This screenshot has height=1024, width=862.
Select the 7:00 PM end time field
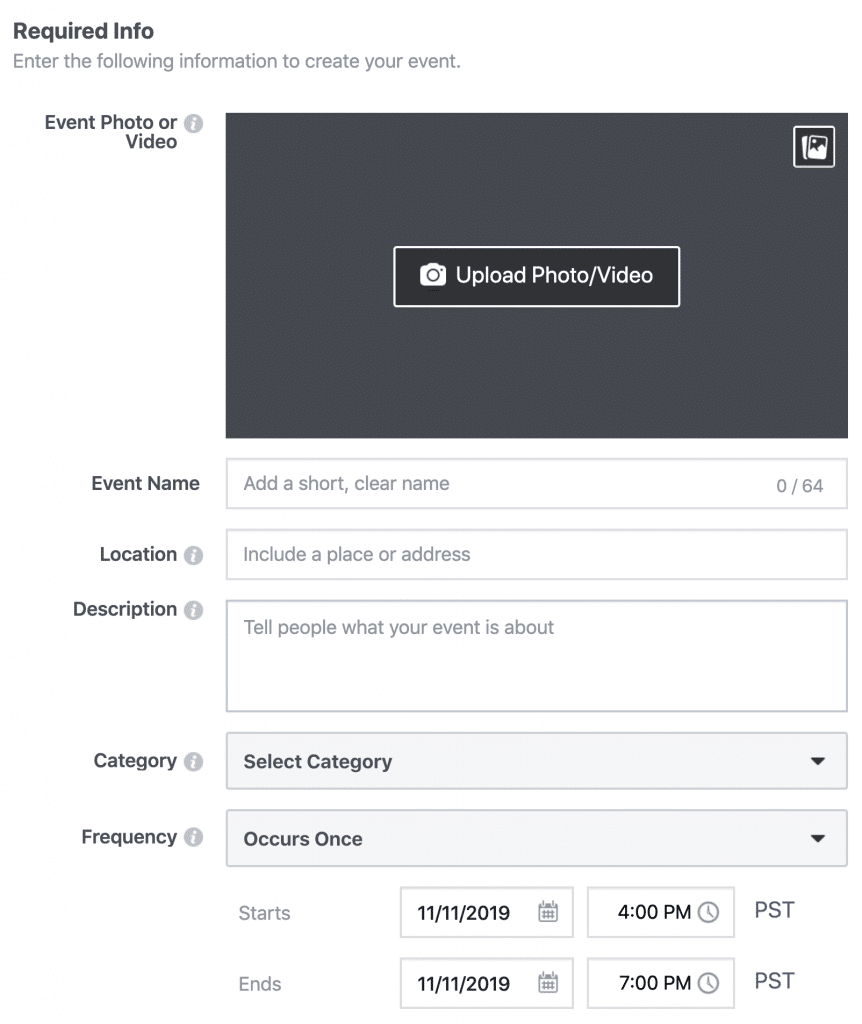pyautogui.click(x=661, y=983)
